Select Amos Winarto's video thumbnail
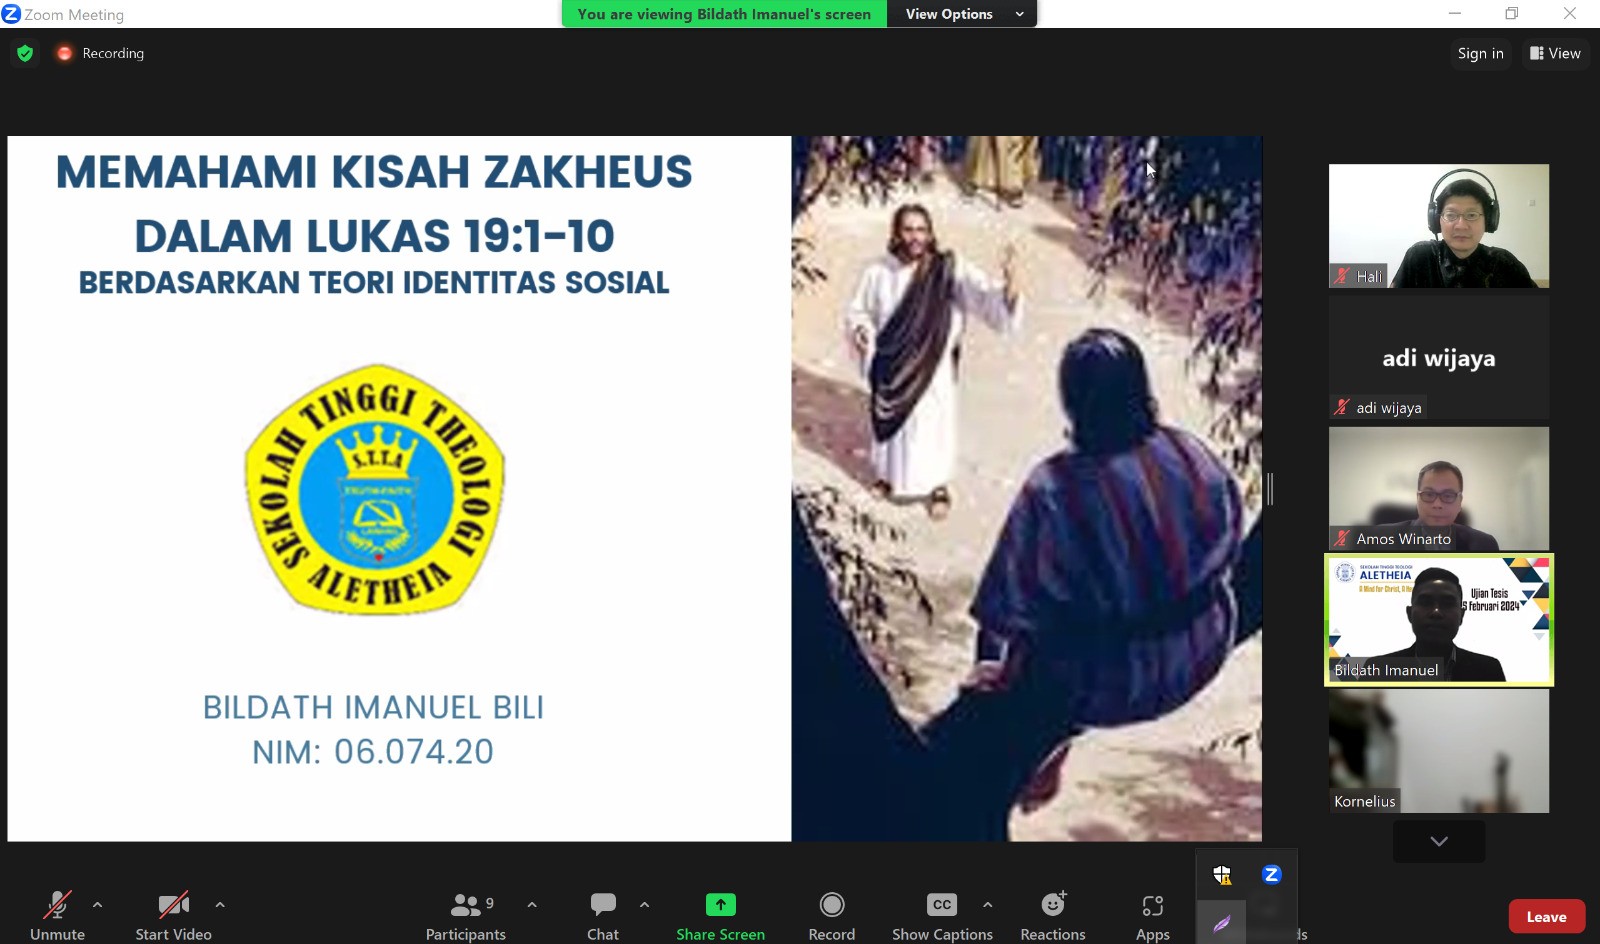1600x944 pixels. [x=1439, y=488]
